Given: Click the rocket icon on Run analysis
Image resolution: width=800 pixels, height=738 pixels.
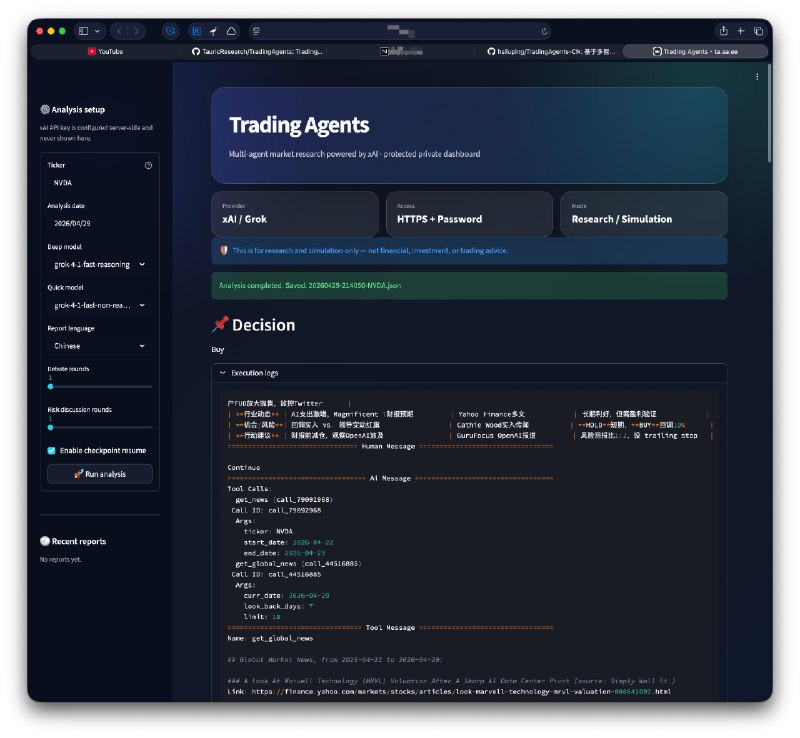Looking at the screenshot, I should pos(78,473).
